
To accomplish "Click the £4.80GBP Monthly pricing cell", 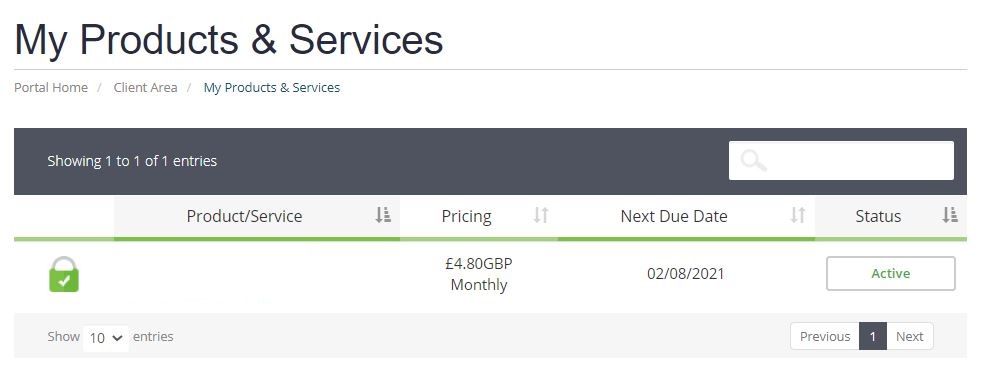I will click(479, 274).
